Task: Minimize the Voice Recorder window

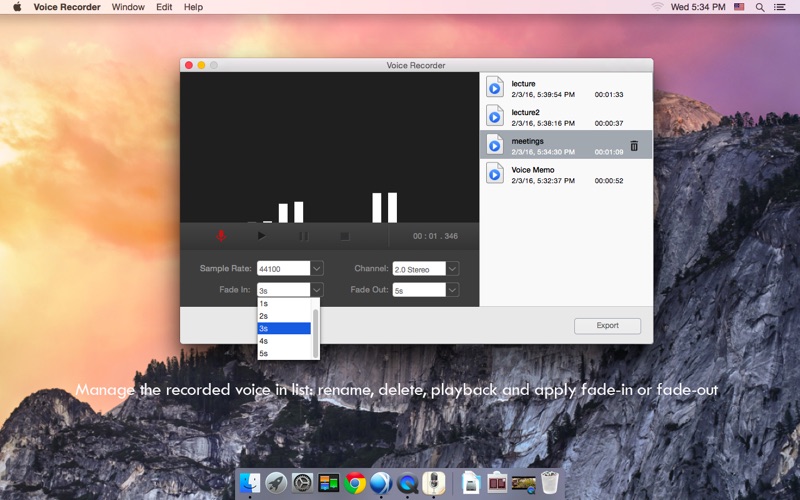Action: pos(202,65)
